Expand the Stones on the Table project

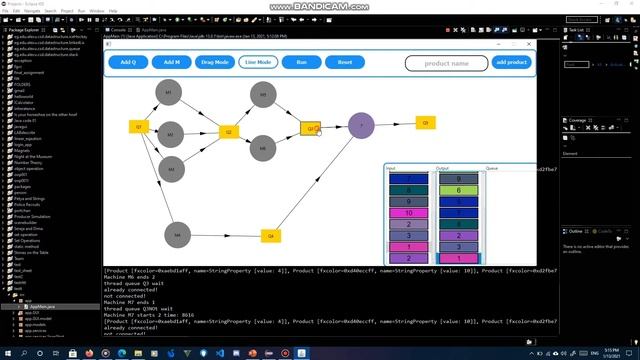(3, 252)
